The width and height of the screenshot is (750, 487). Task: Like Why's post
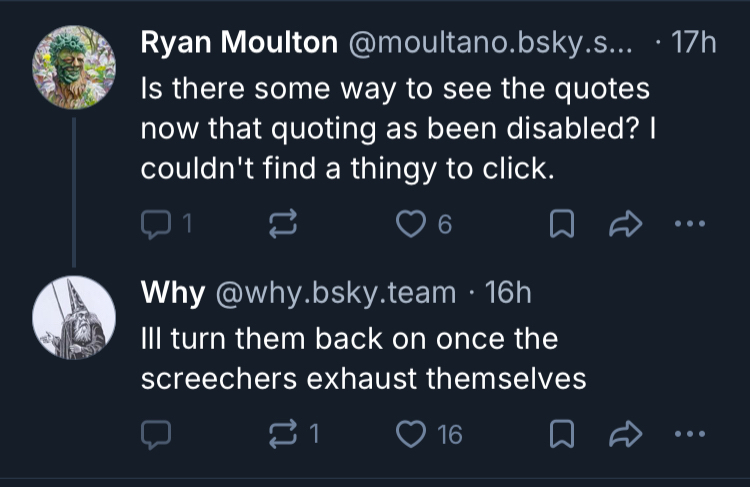pos(410,434)
